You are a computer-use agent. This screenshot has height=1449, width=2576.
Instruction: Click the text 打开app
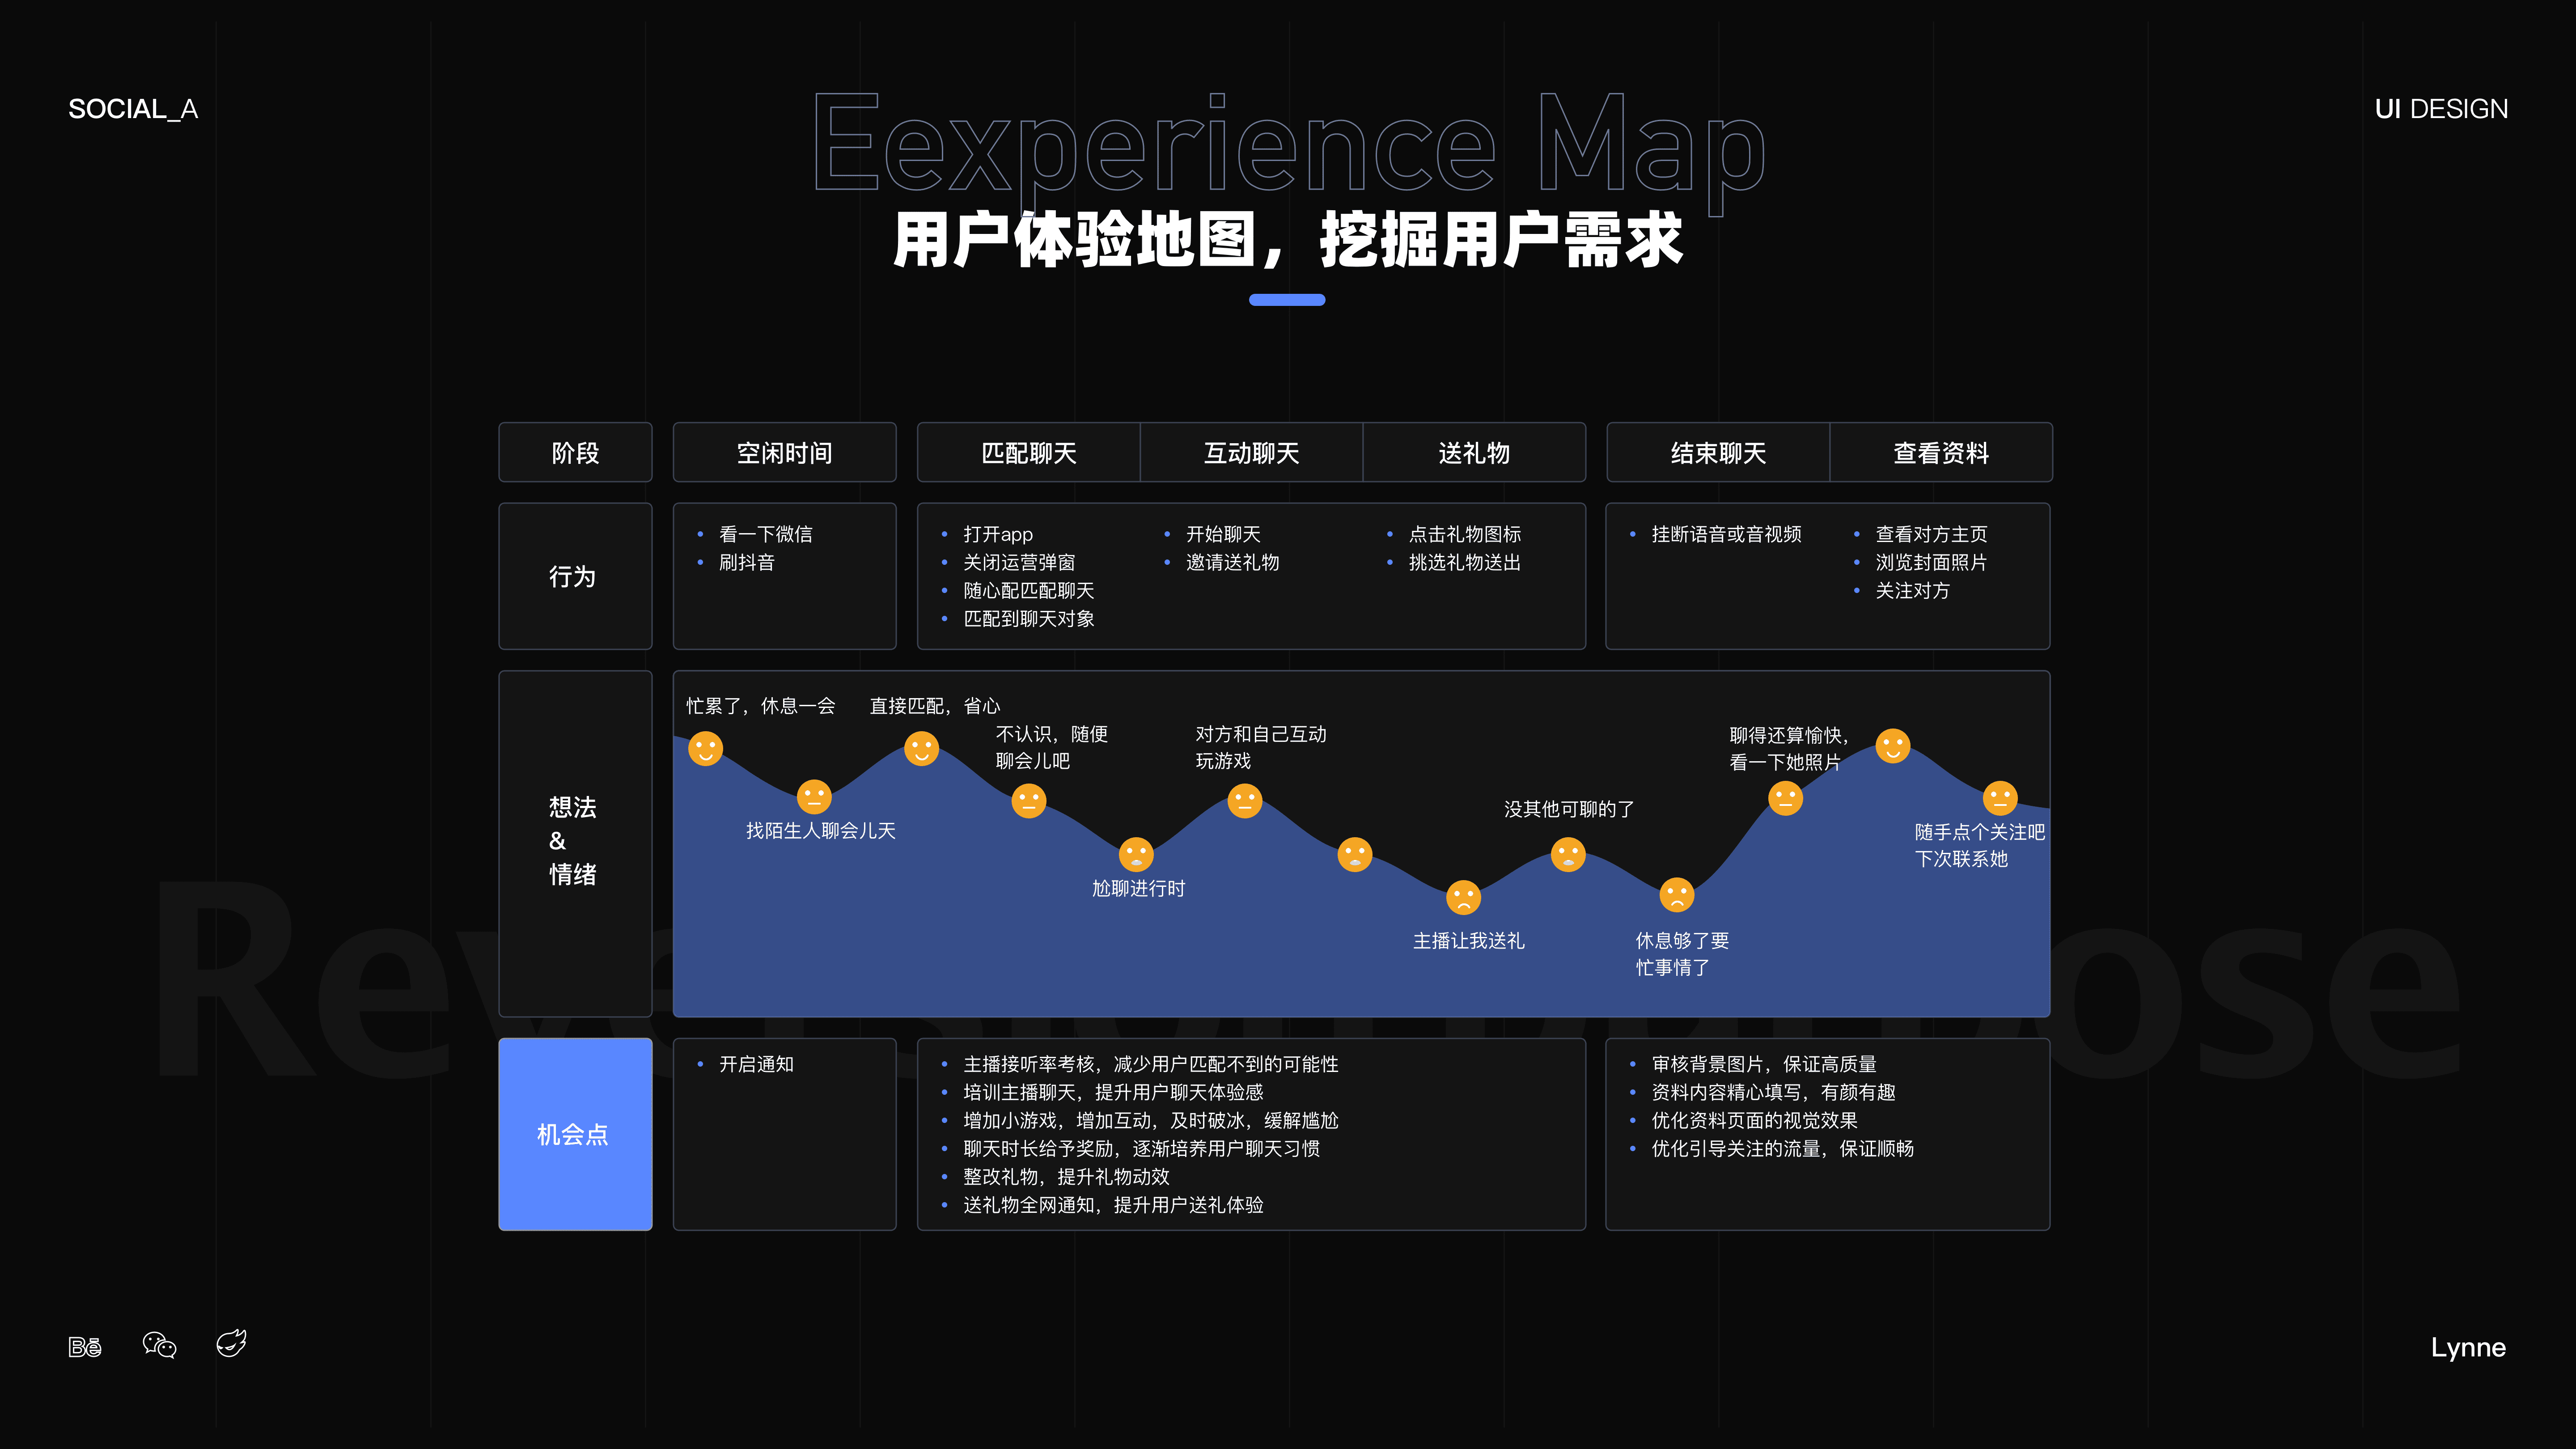click(x=998, y=534)
